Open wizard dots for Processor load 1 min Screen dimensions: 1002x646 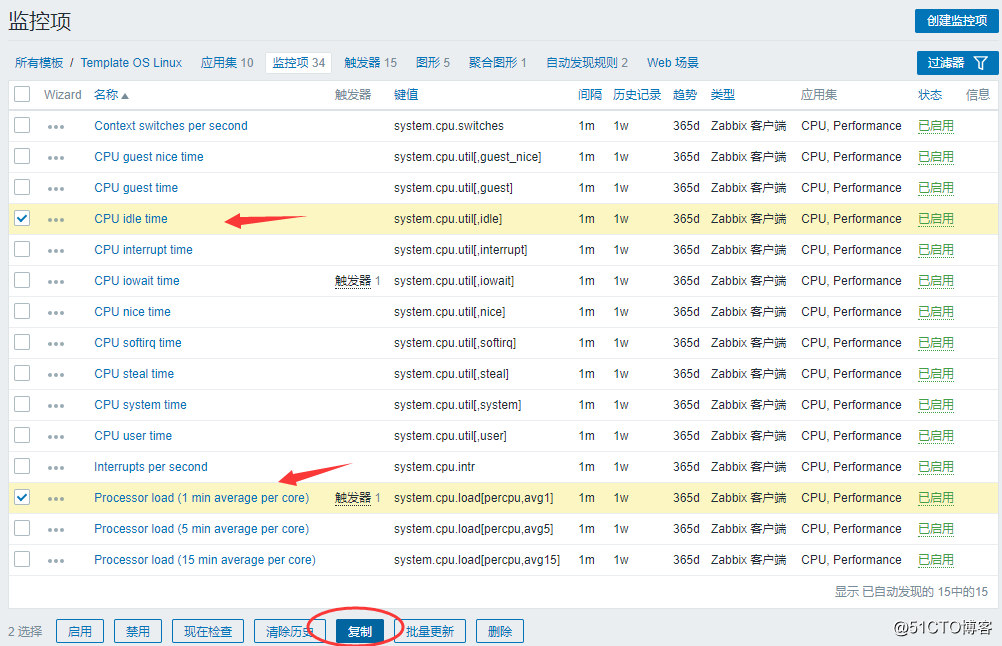pyautogui.click(x=56, y=498)
